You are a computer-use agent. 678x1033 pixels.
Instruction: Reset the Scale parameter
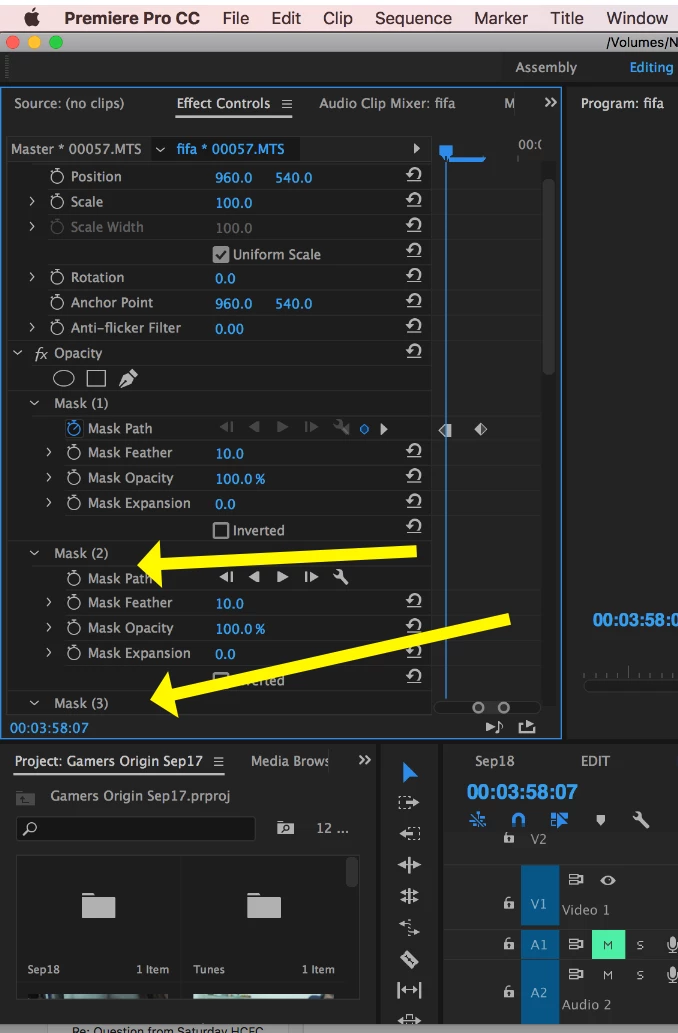pyautogui.click(x=414, y=200)
